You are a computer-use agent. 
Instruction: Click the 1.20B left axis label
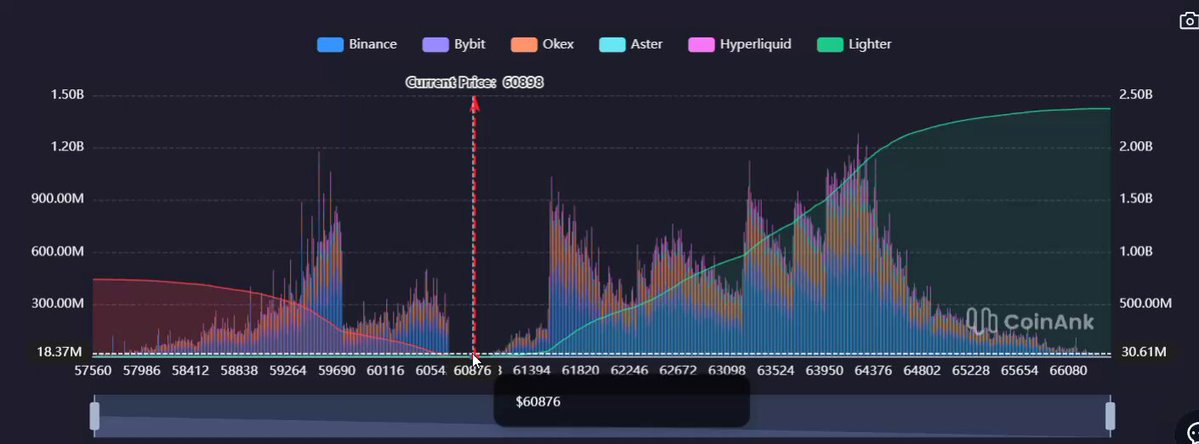(67, 147)
